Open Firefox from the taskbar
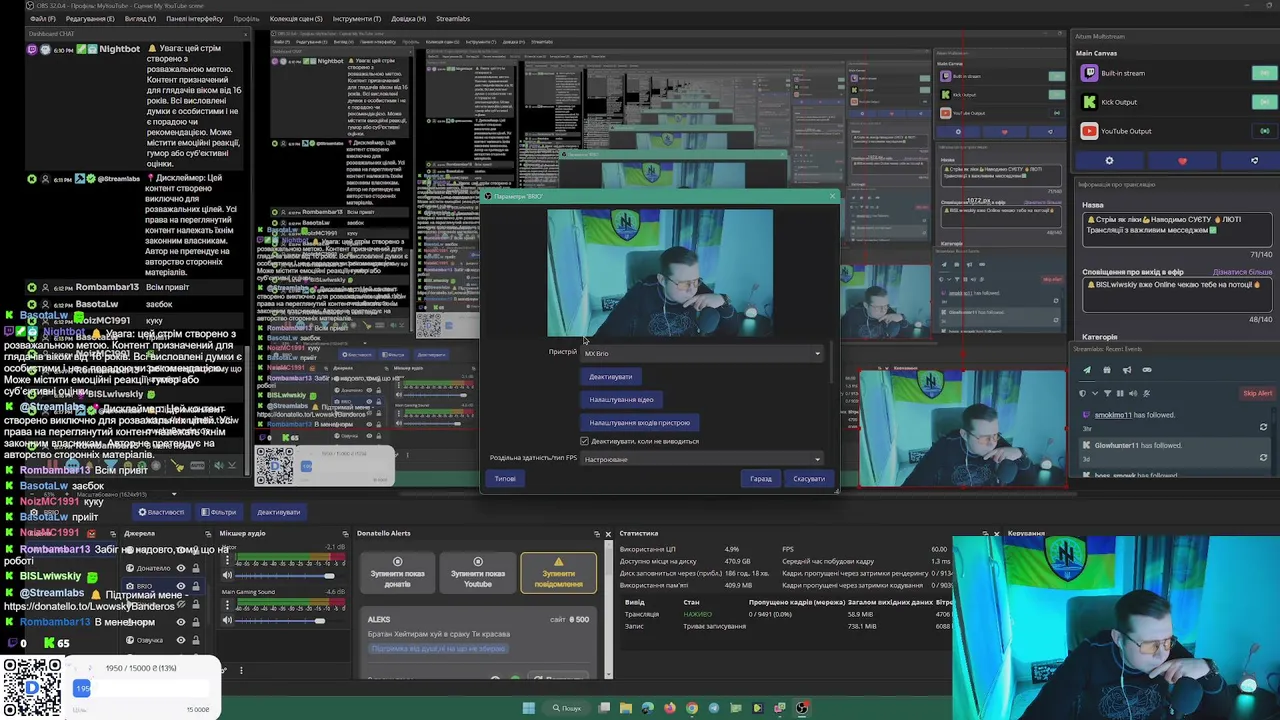This screenshot has height=720, width=1280. point(670,708)
